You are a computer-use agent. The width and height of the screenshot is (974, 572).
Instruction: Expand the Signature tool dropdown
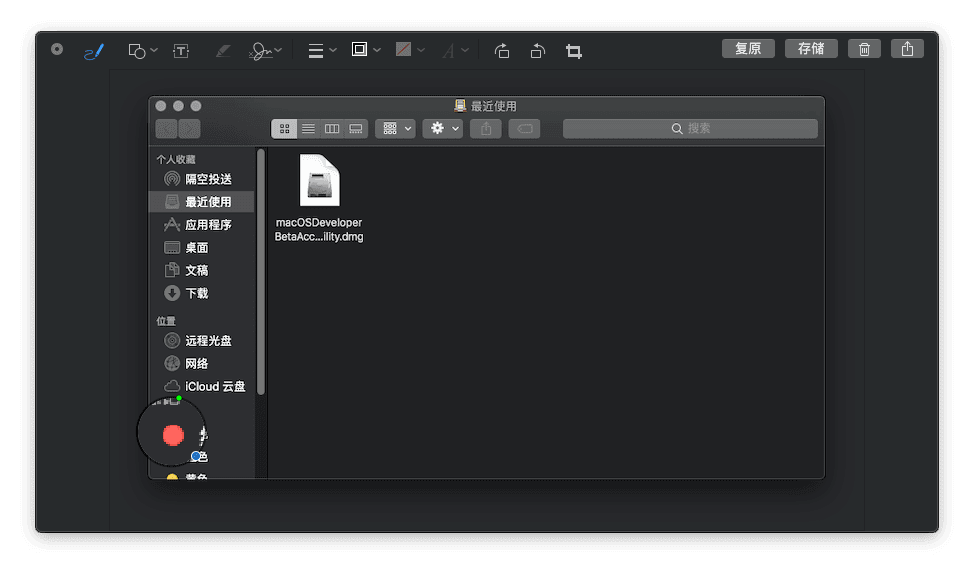[266, 51]
